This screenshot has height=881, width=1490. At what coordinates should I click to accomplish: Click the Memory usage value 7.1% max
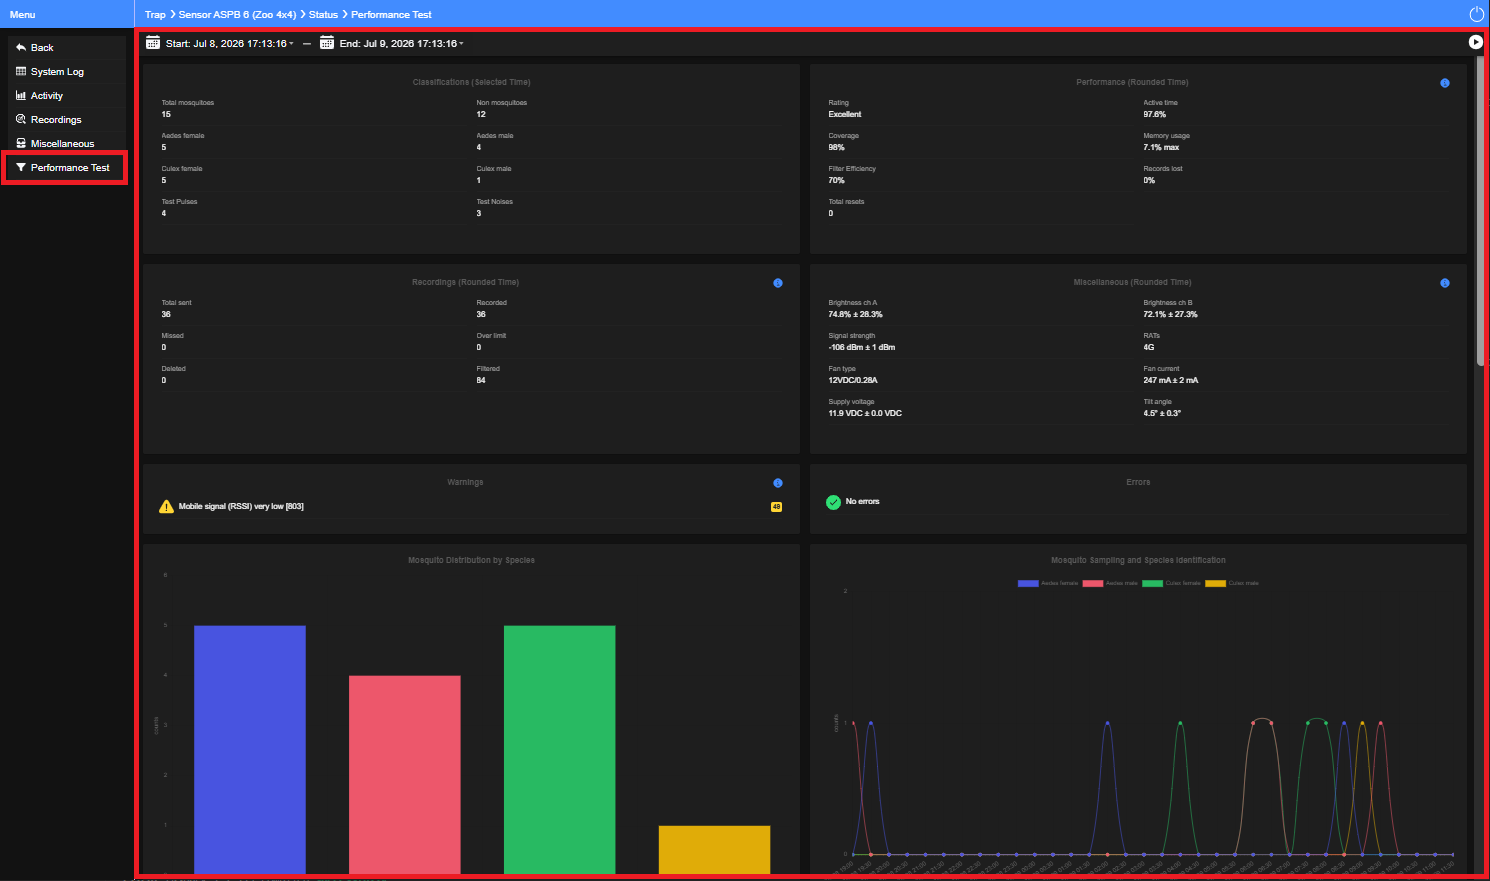[x=1161, y=148]
